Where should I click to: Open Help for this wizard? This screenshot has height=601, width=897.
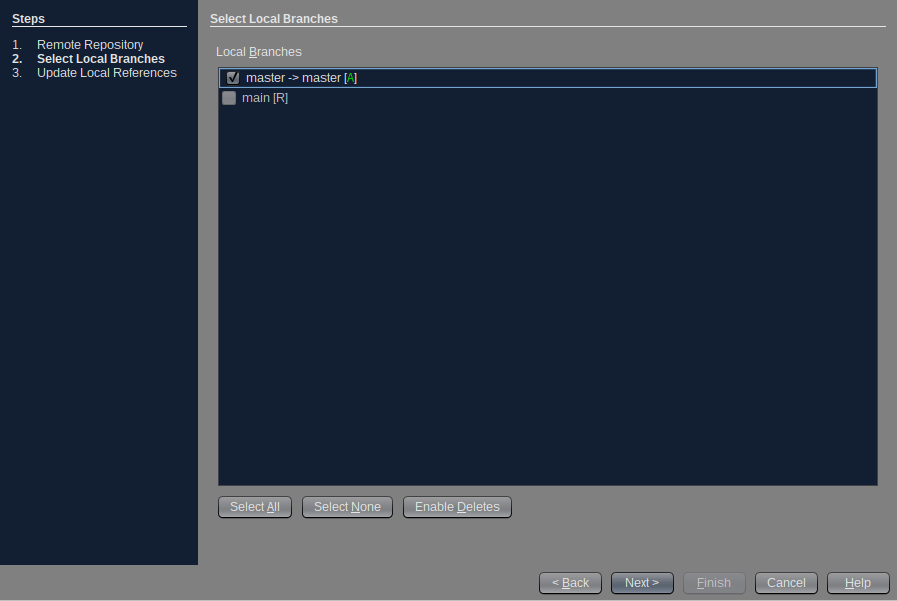858,583
